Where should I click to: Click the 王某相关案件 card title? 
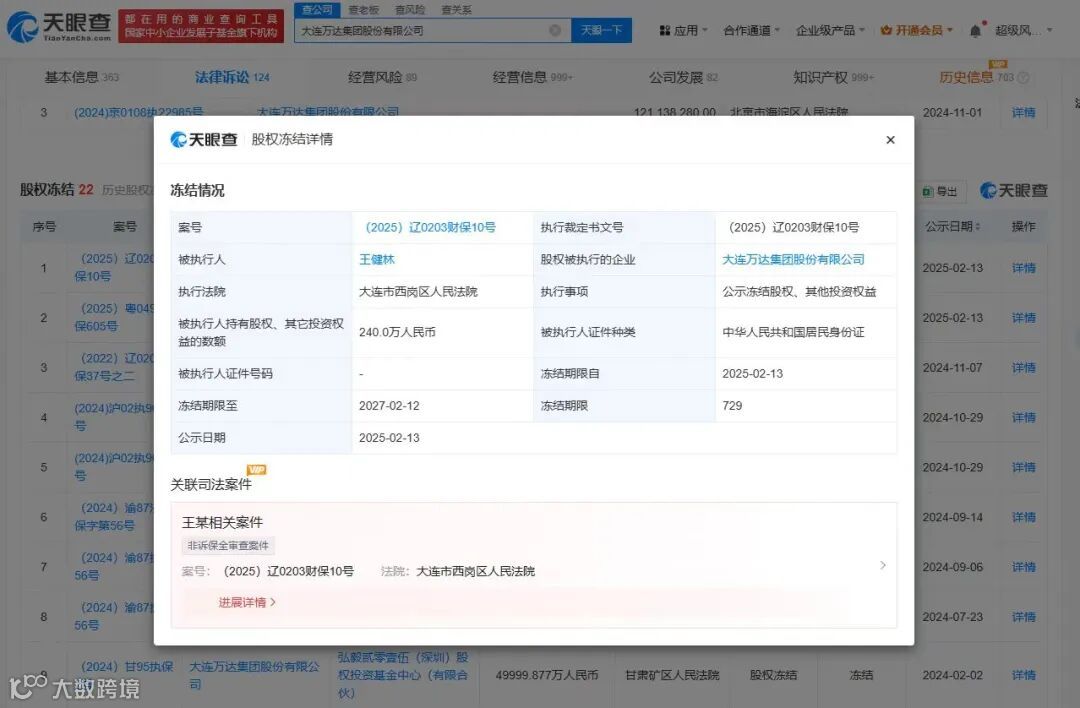pos(222,522)
